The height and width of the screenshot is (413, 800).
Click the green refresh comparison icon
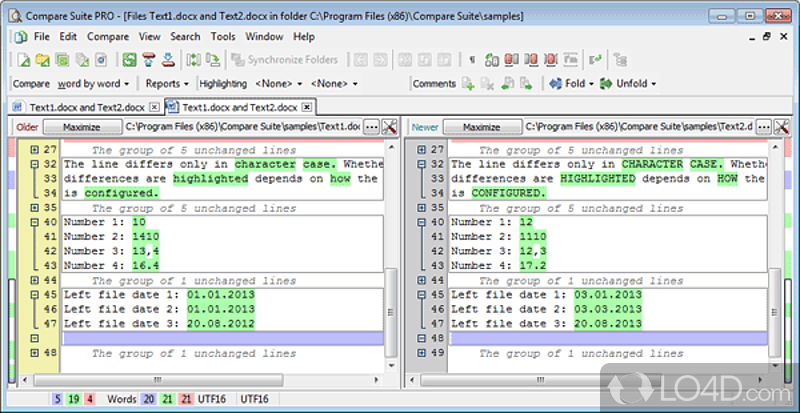[x=130, y=60]
